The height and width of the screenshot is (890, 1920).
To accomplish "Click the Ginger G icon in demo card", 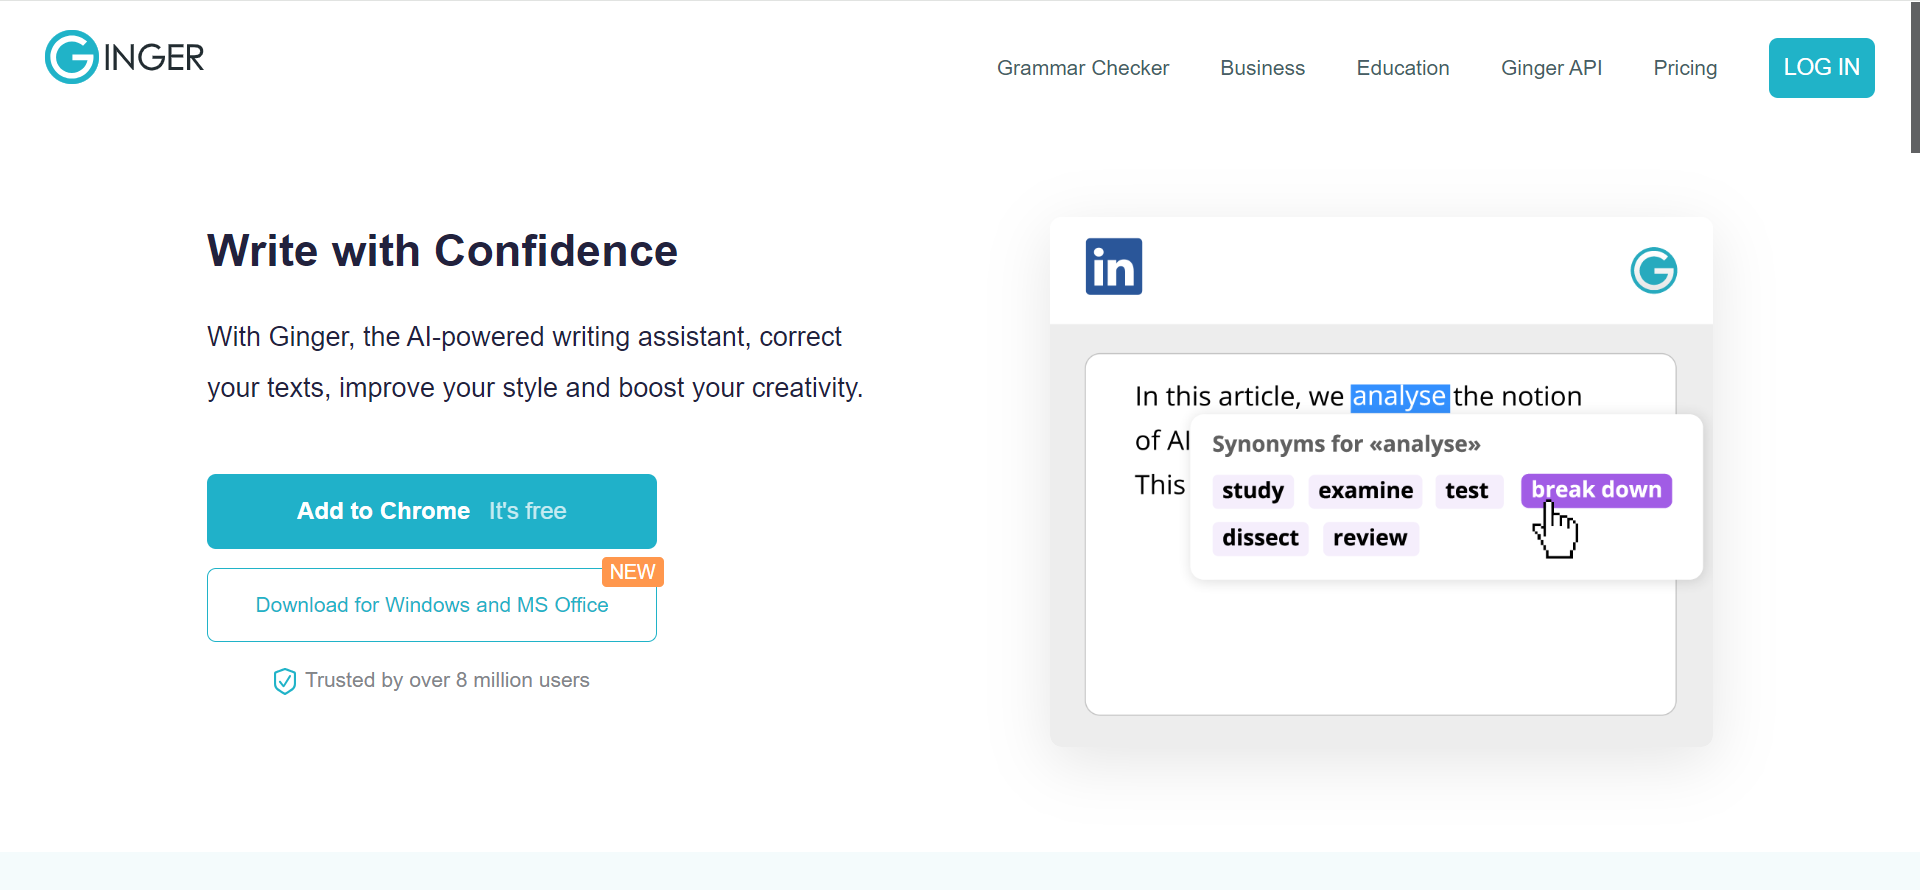I will (x=1653, y=271).
